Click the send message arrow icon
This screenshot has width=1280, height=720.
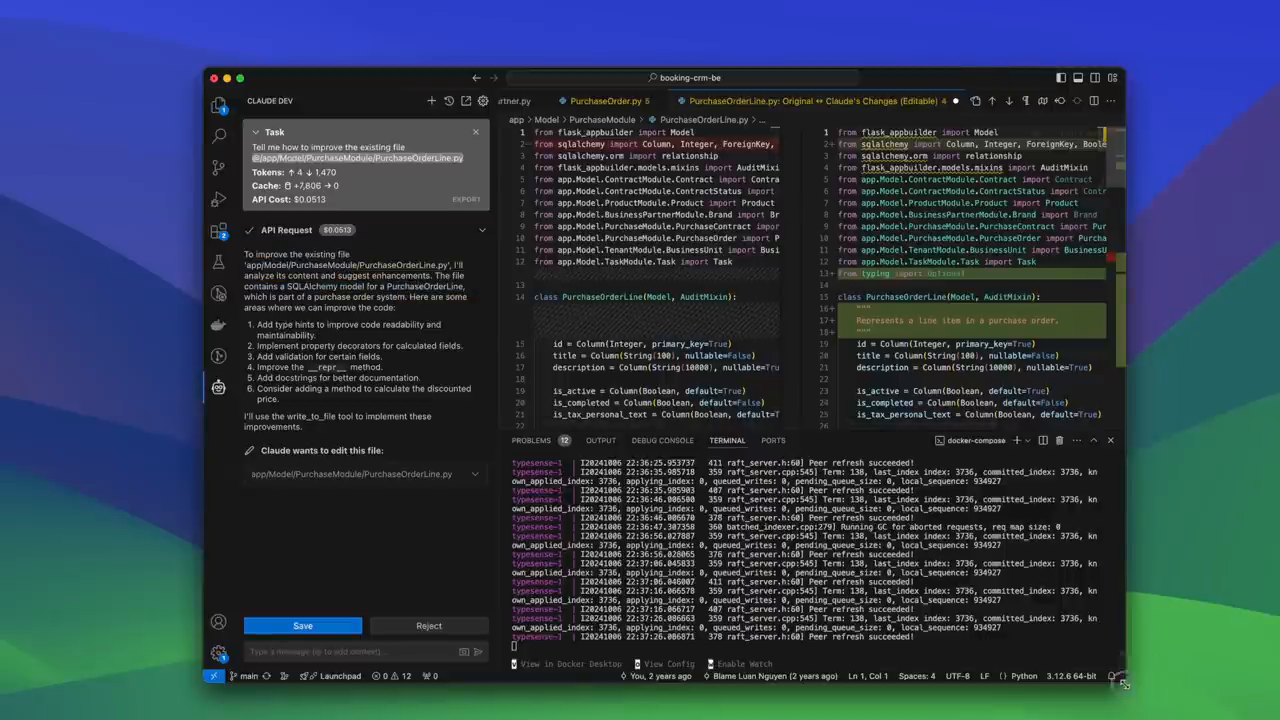pos(478,652)
